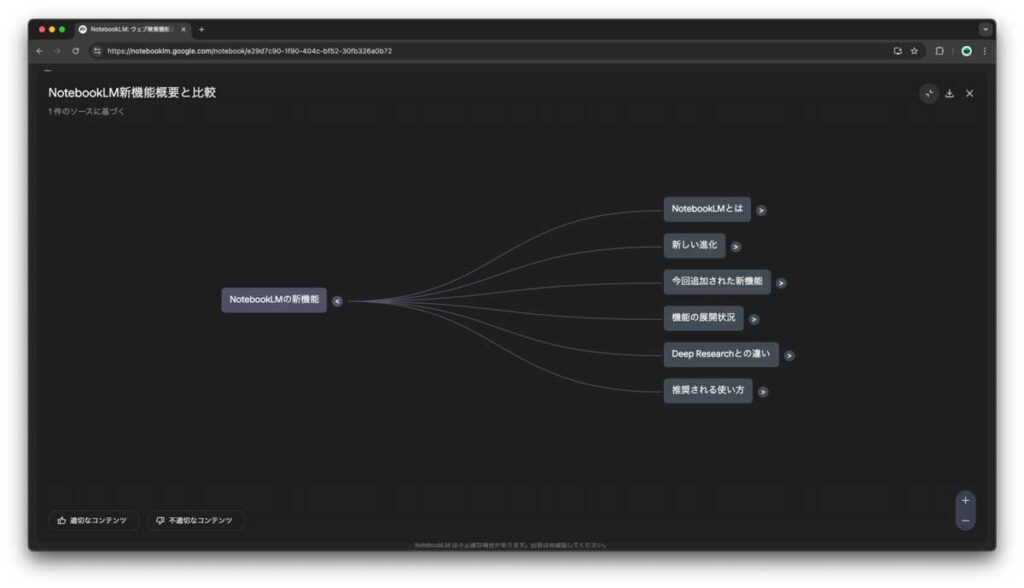Viewport: 1024px width, 588px height.
Task: Open the Extensions puzzle icon
Action: (x=939, y=51)
